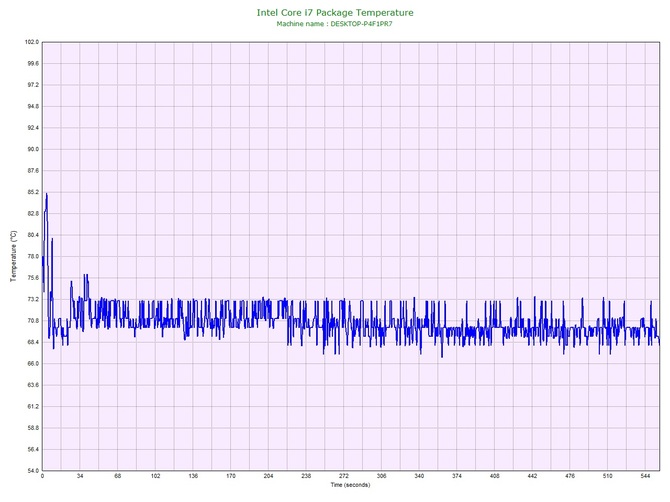Select the 85.2 temperature axis tick
The image size is (670, 502).
[33, 192]
